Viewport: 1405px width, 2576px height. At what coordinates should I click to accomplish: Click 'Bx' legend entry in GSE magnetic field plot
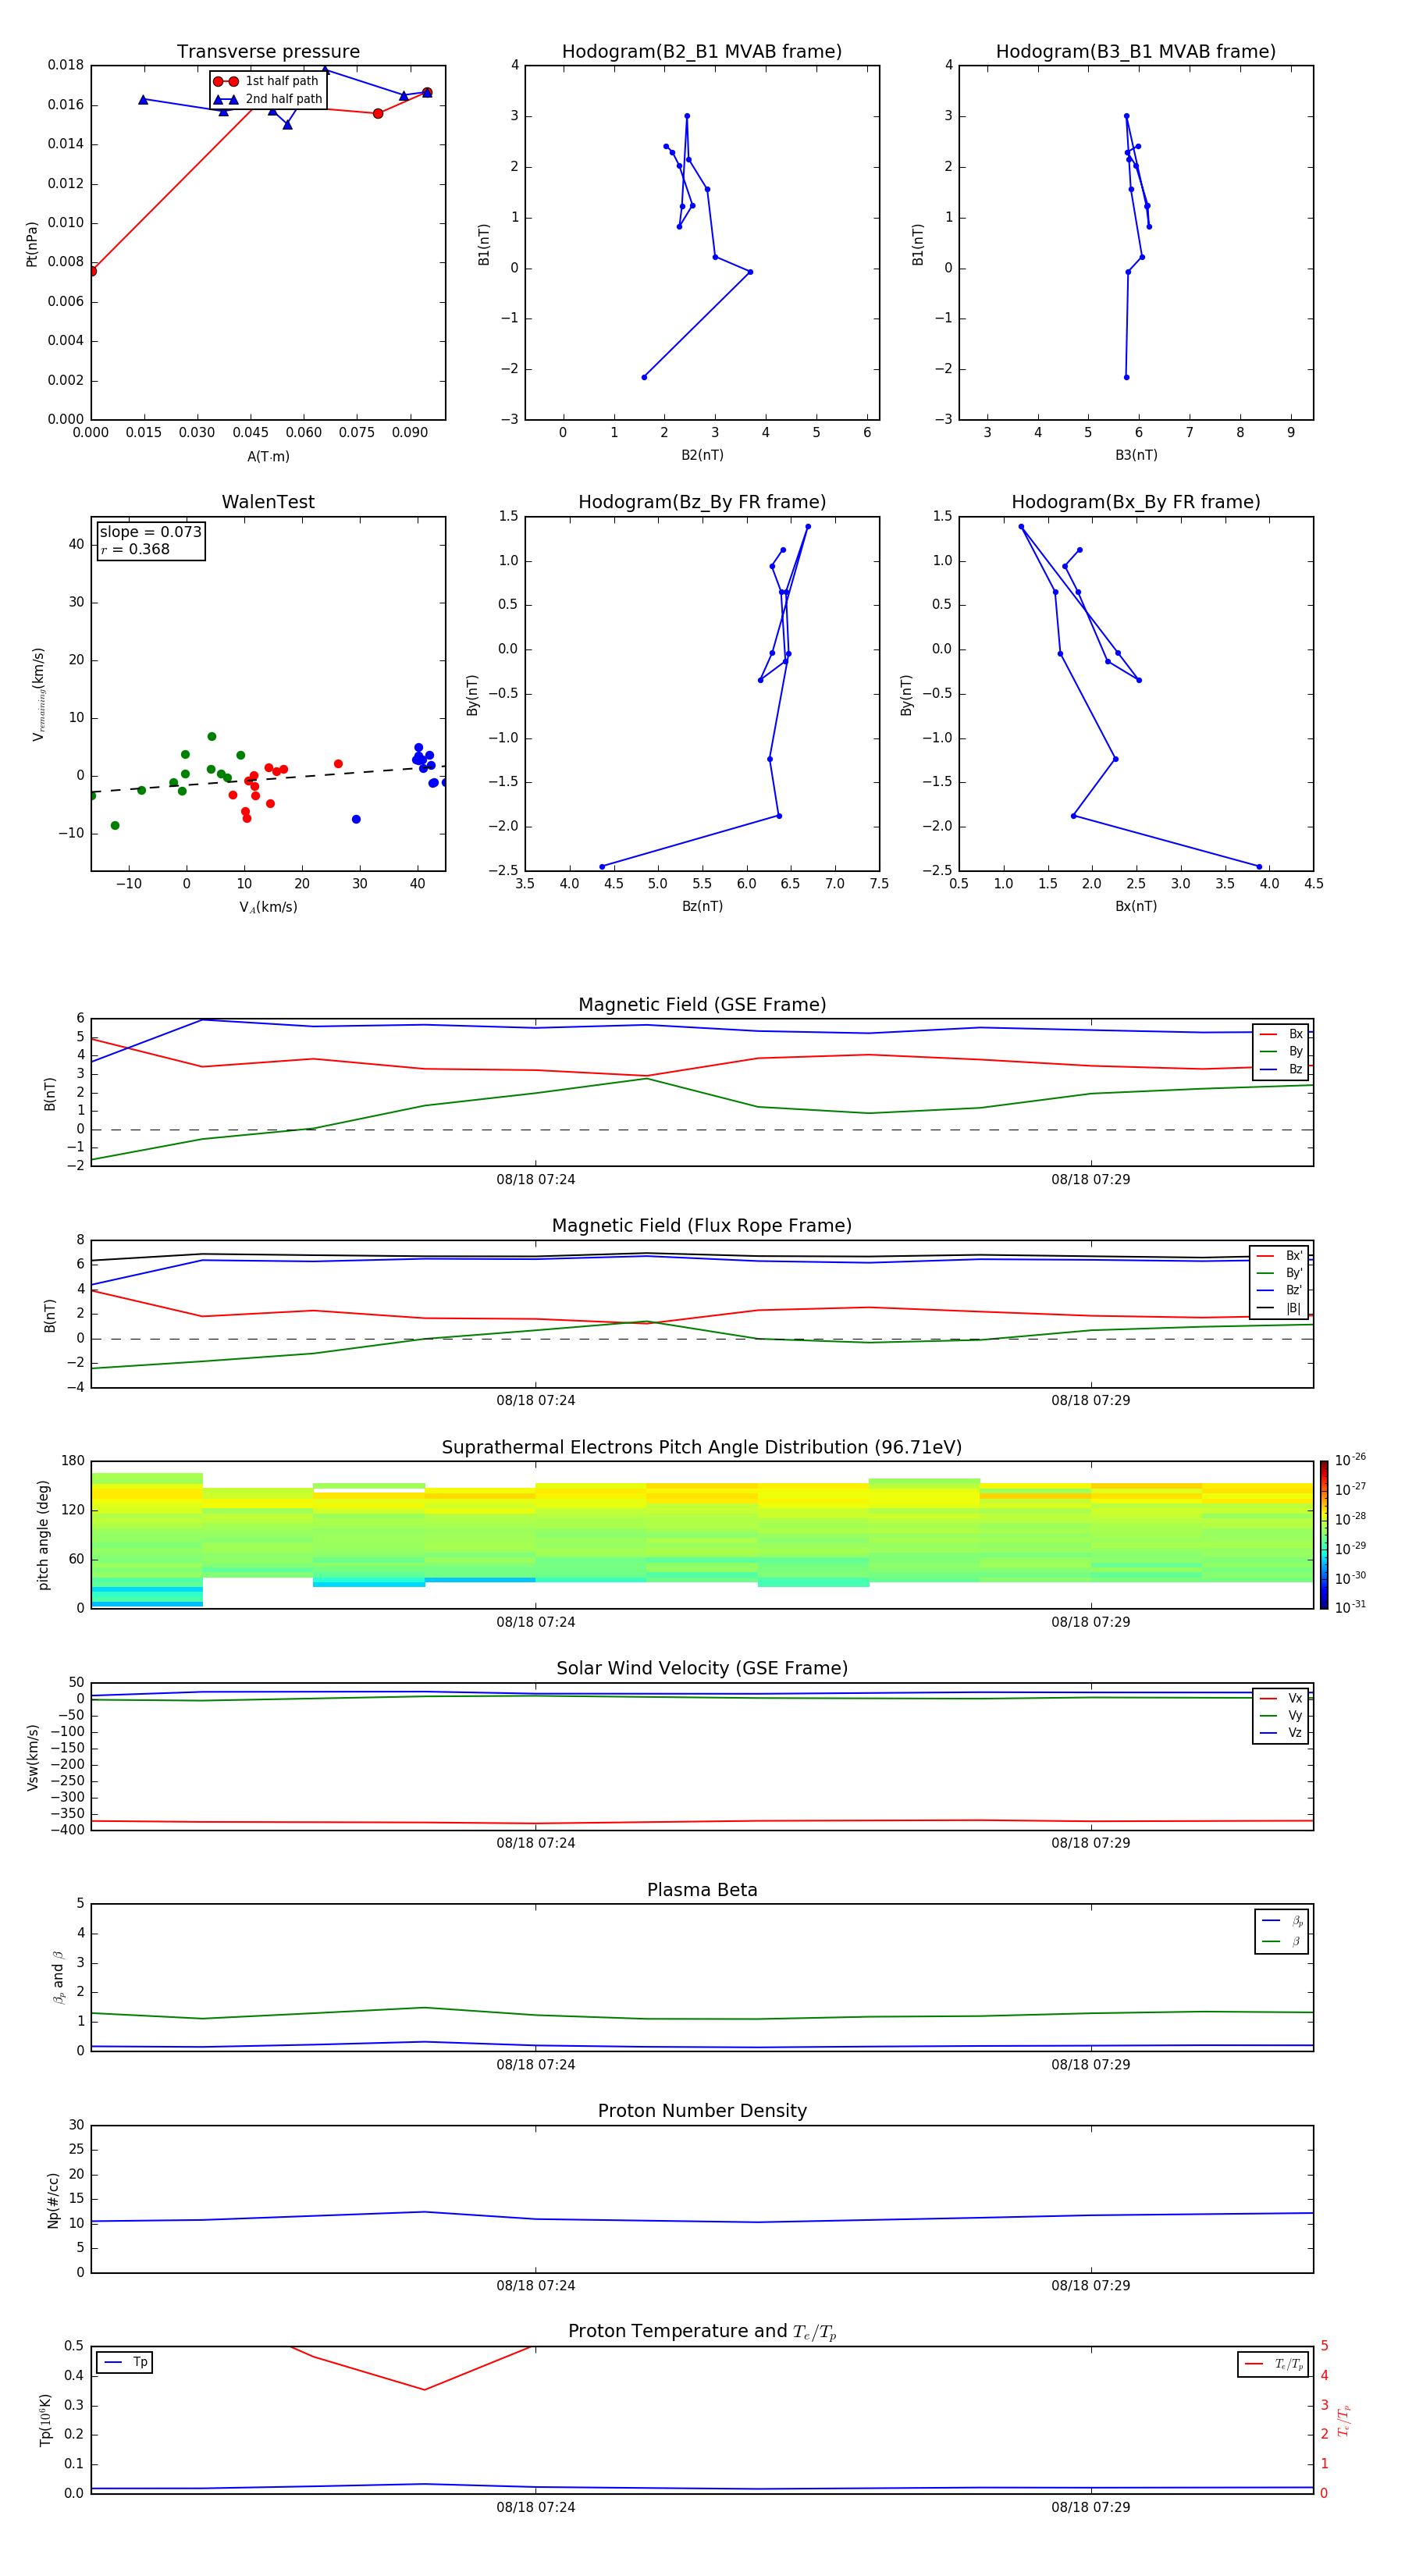pyautogui.click(x=1281, y=1034)
